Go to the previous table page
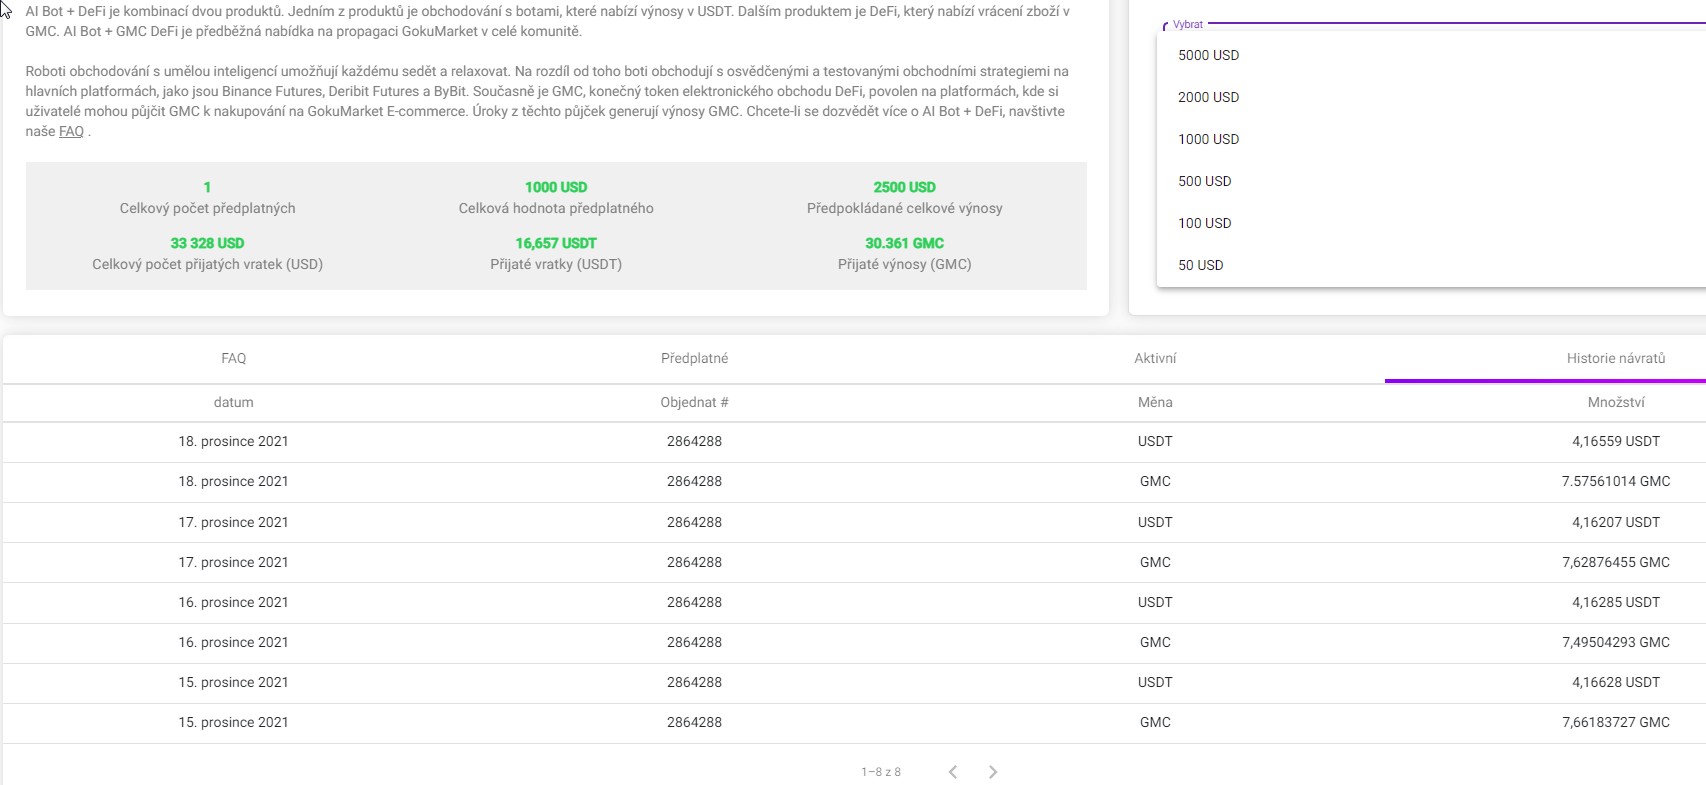This screenshot has width=1706, height=785. pyautogui.click(x=953, y=772)
